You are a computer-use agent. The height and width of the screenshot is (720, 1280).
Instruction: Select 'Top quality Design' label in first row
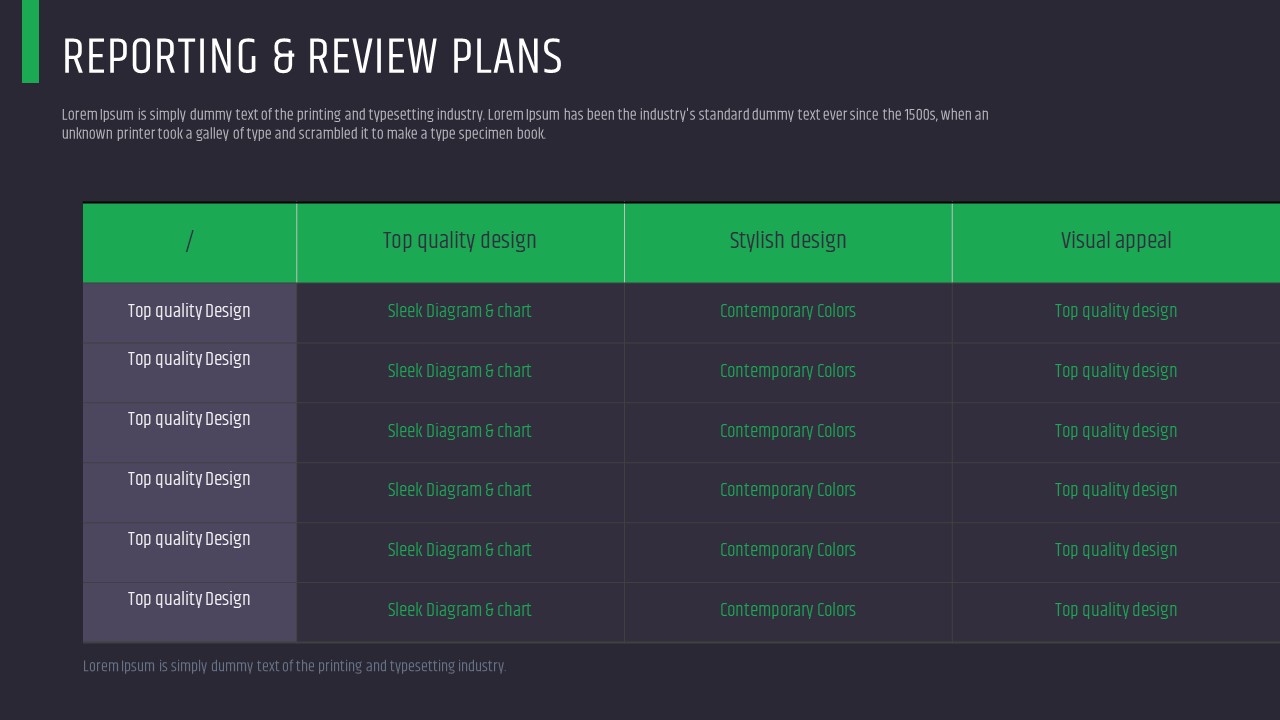click(x=189, y=311)
